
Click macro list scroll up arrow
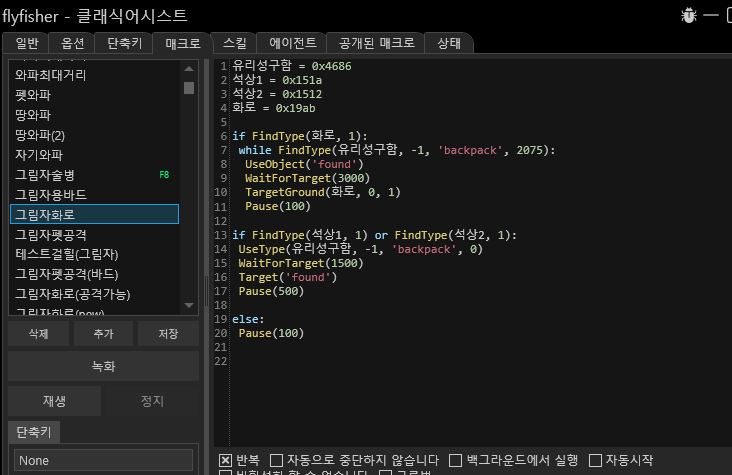click(x=189, y=69)
